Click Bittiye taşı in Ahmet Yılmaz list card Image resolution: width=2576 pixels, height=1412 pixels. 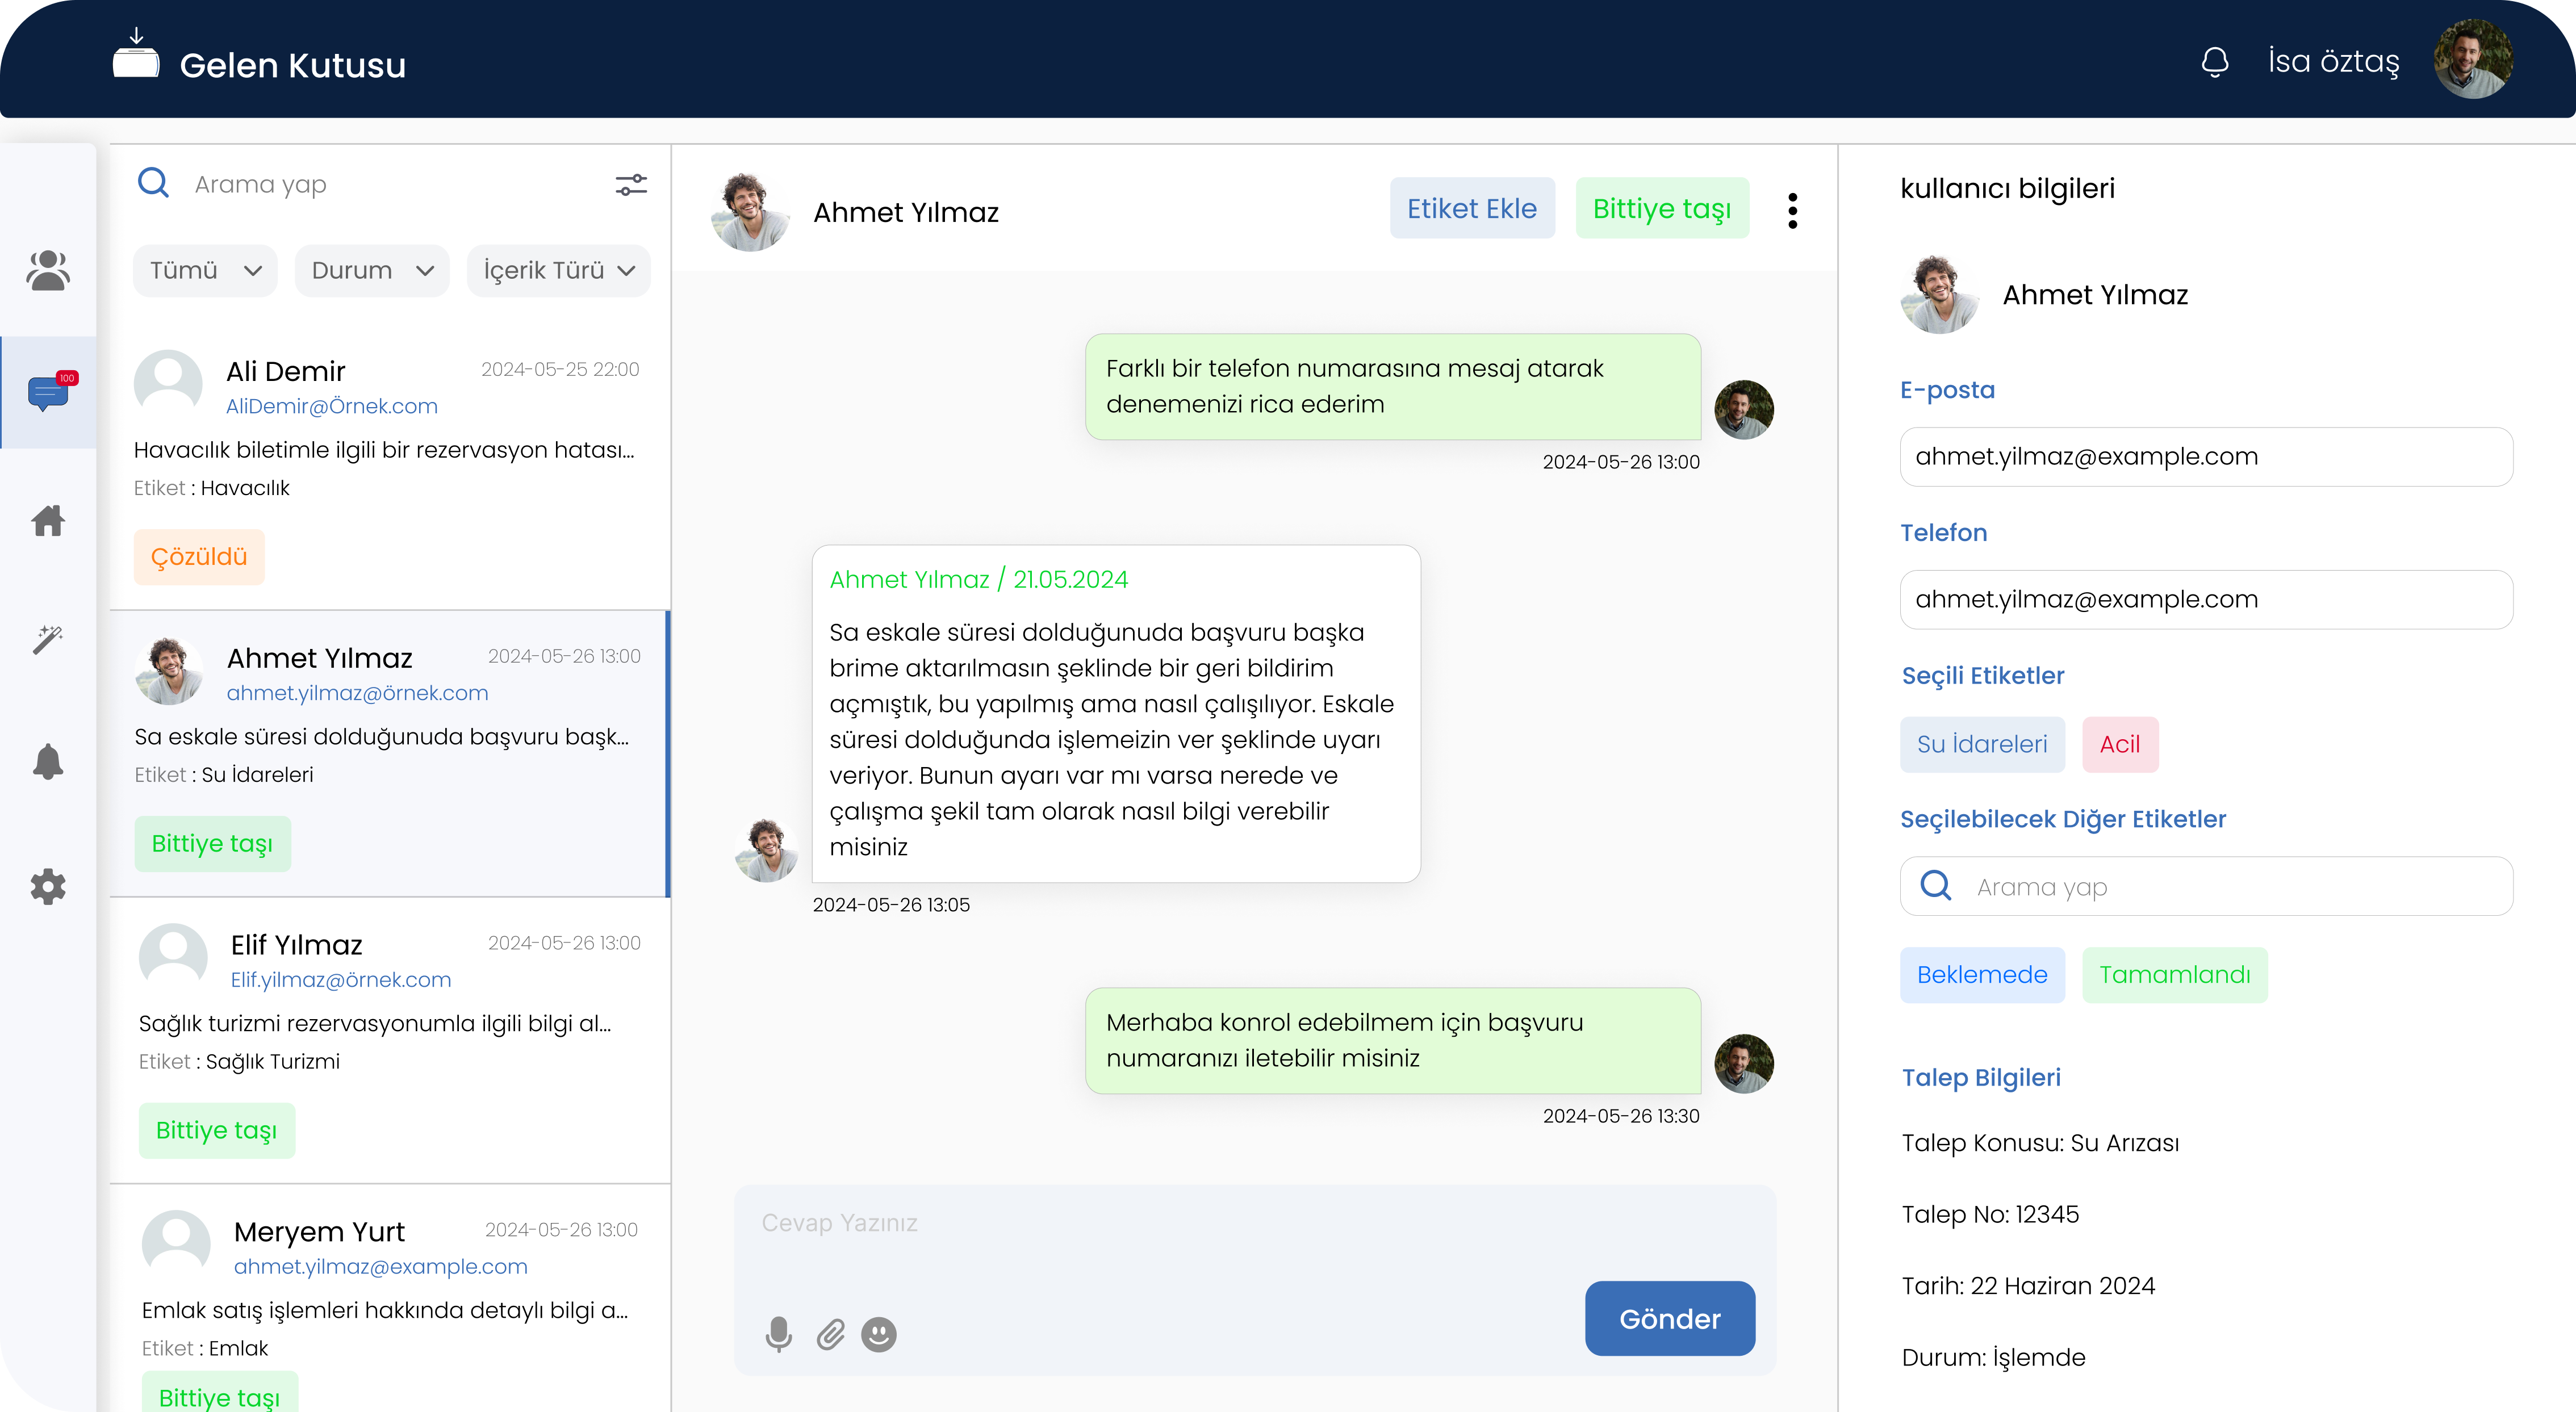click(x=213, y=843)
